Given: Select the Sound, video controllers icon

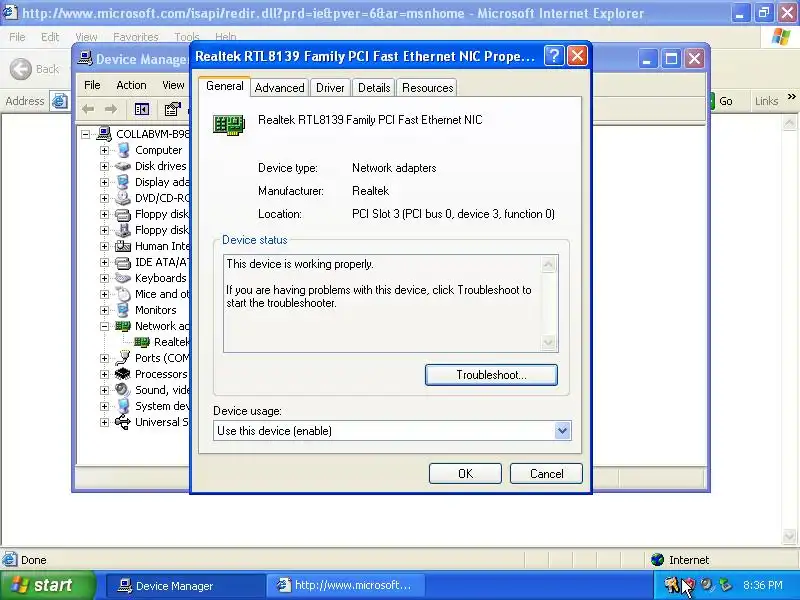Looking at the screenshot, I should pyautogui.click(x=123, y=390).
